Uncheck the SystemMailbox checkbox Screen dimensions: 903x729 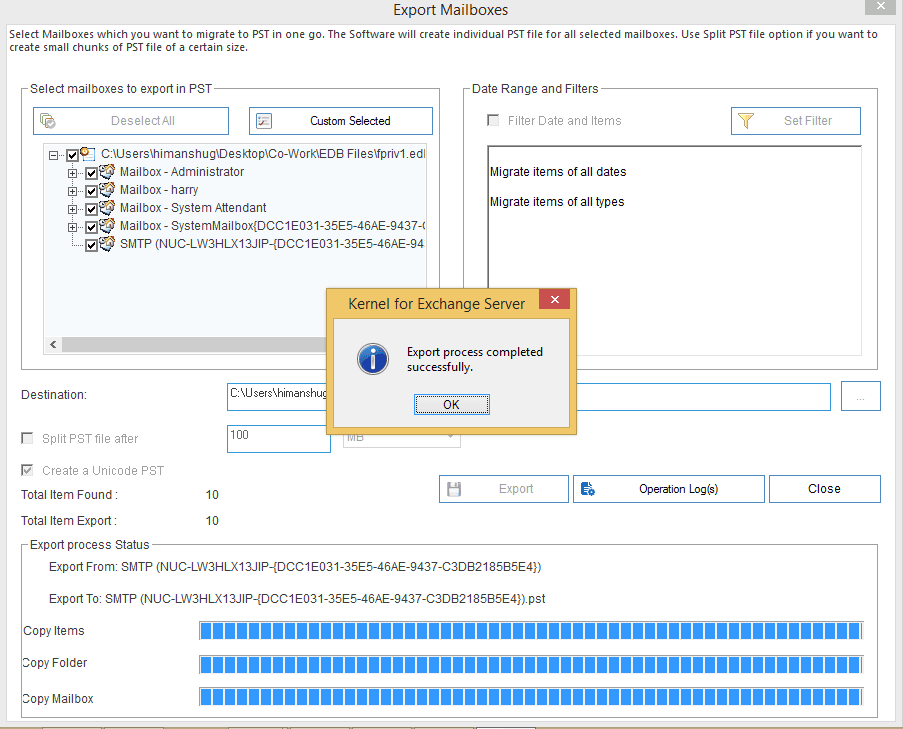click(x=91, y=227)
